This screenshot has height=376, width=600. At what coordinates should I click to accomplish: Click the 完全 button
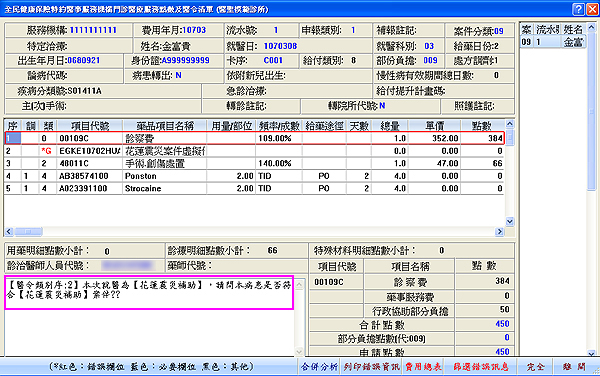click(535, 367)
